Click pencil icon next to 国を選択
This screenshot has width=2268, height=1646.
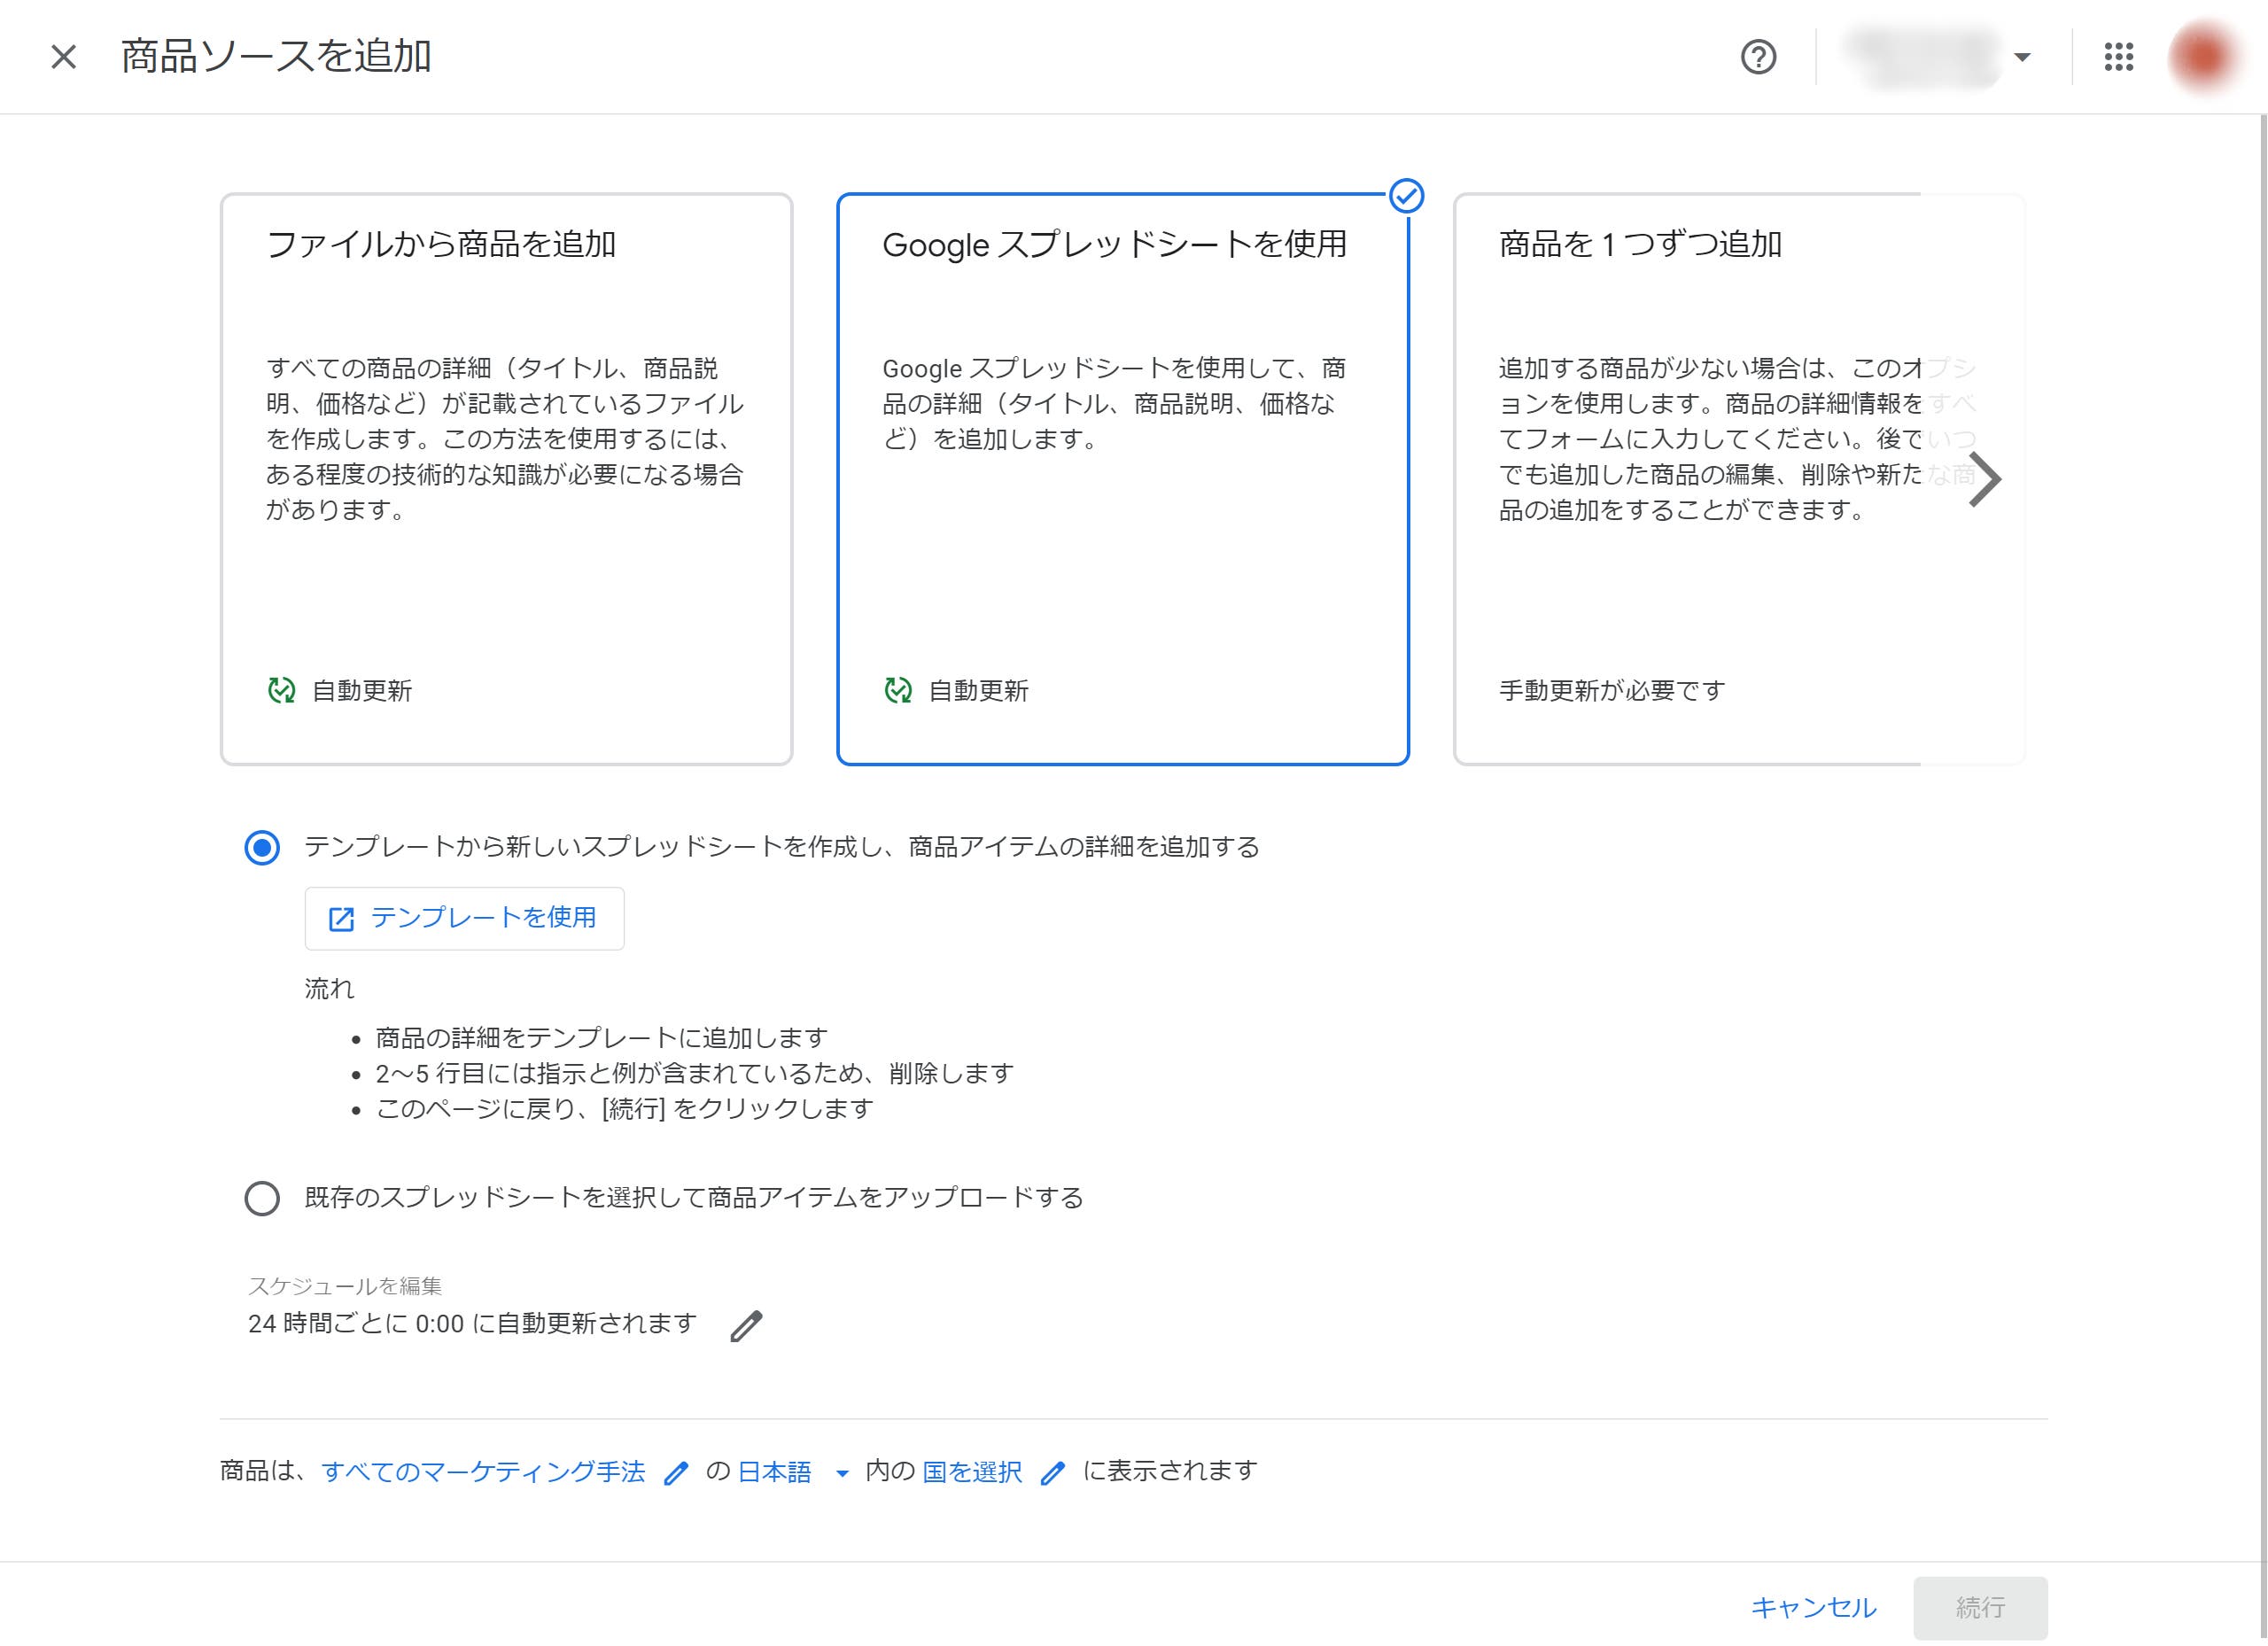[1053, 1473]
